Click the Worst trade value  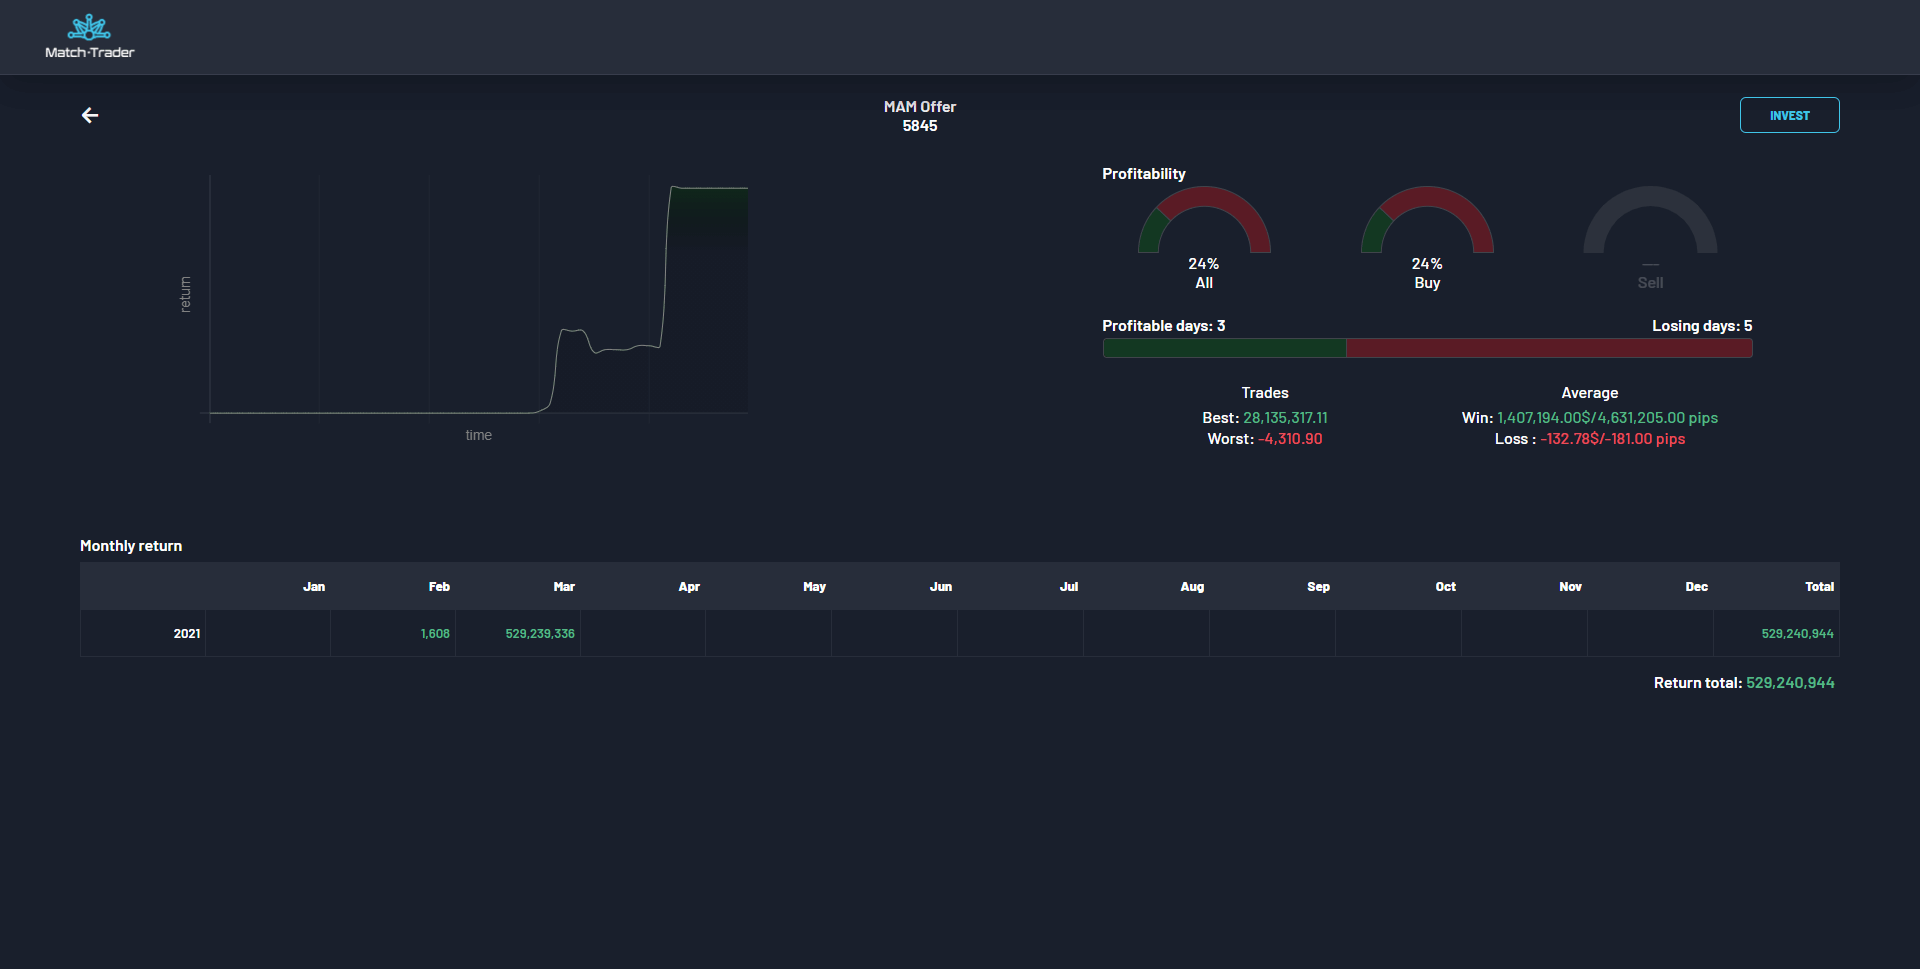[1290, 439]
